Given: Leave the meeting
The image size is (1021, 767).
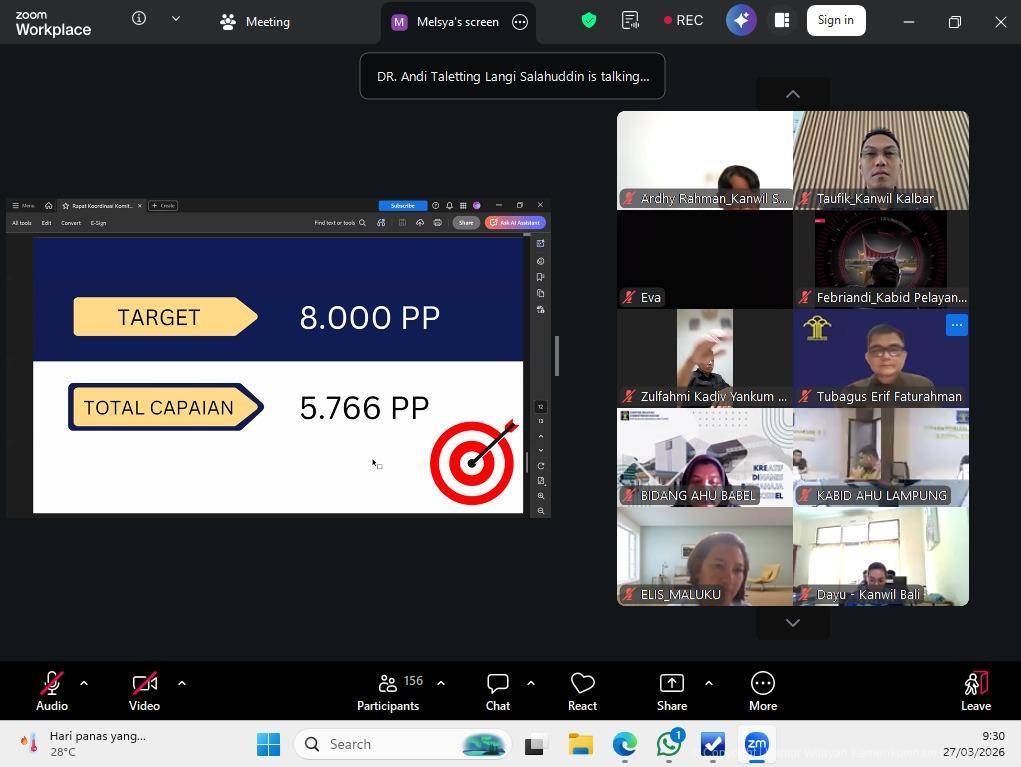Looking at the screenshot, I should click(975, 690).
